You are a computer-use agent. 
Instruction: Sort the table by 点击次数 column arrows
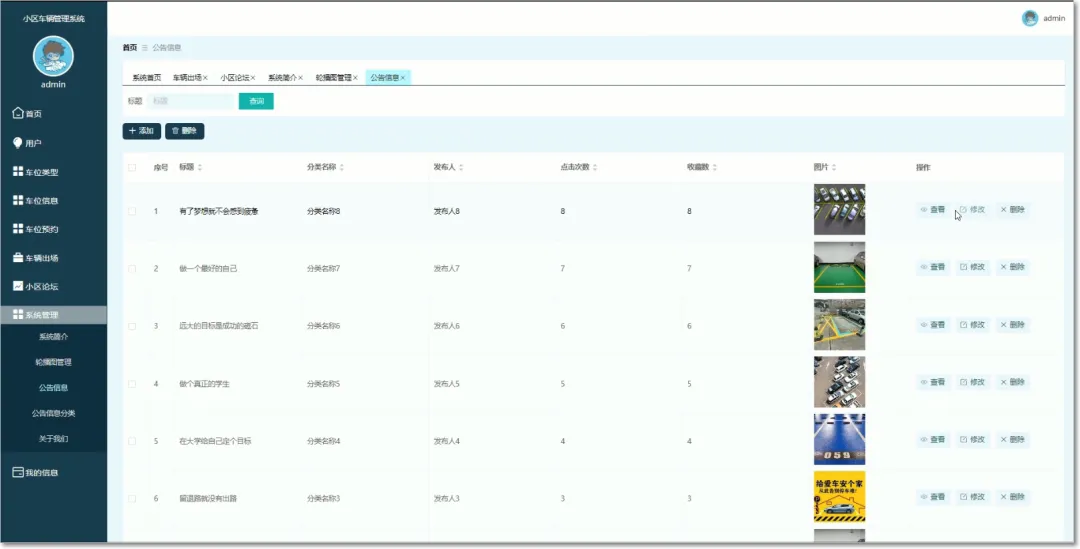pos(594,167)
